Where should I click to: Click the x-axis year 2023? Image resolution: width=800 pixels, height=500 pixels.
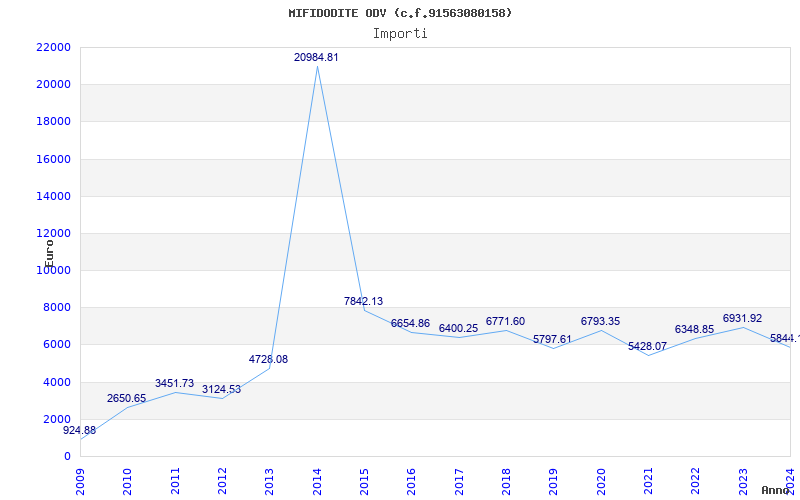click(x=743, y=482)
